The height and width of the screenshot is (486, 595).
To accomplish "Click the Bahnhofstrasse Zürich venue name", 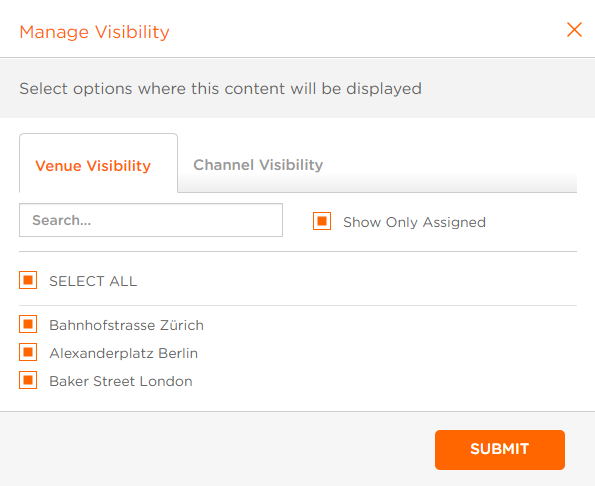I will (x=126, y=325).
